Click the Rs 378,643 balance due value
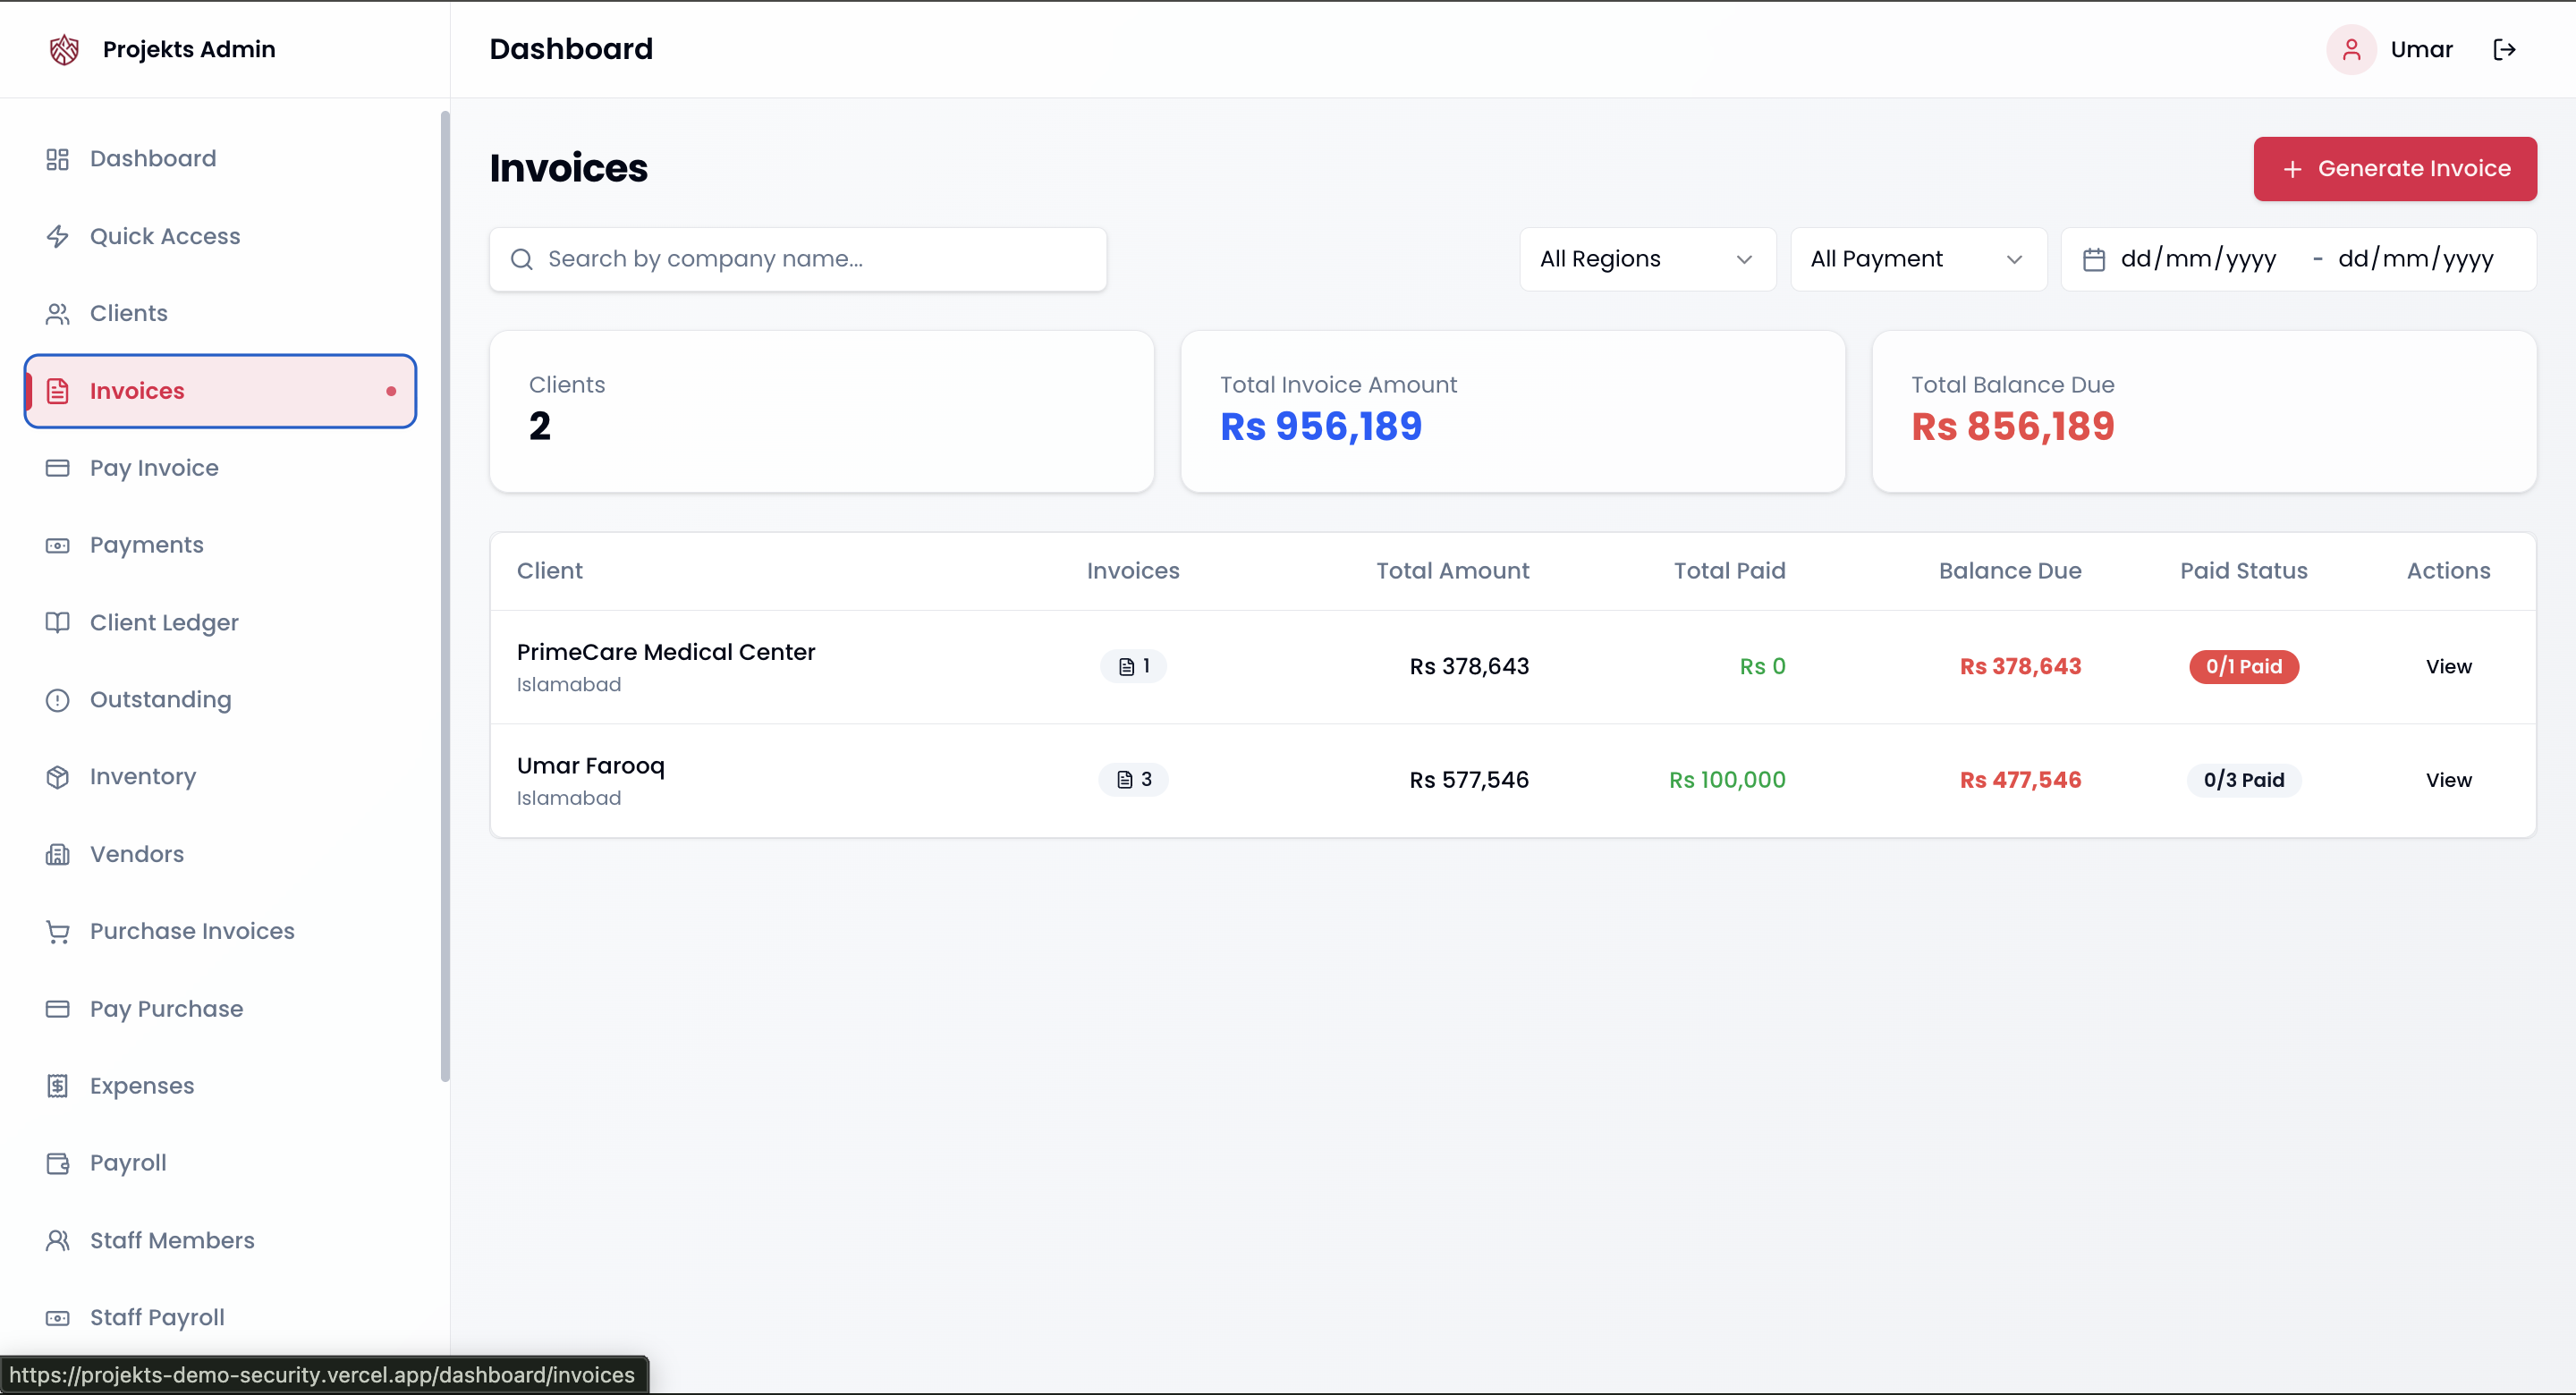Viewport: 2576px width, 1395px height. 2020,667
